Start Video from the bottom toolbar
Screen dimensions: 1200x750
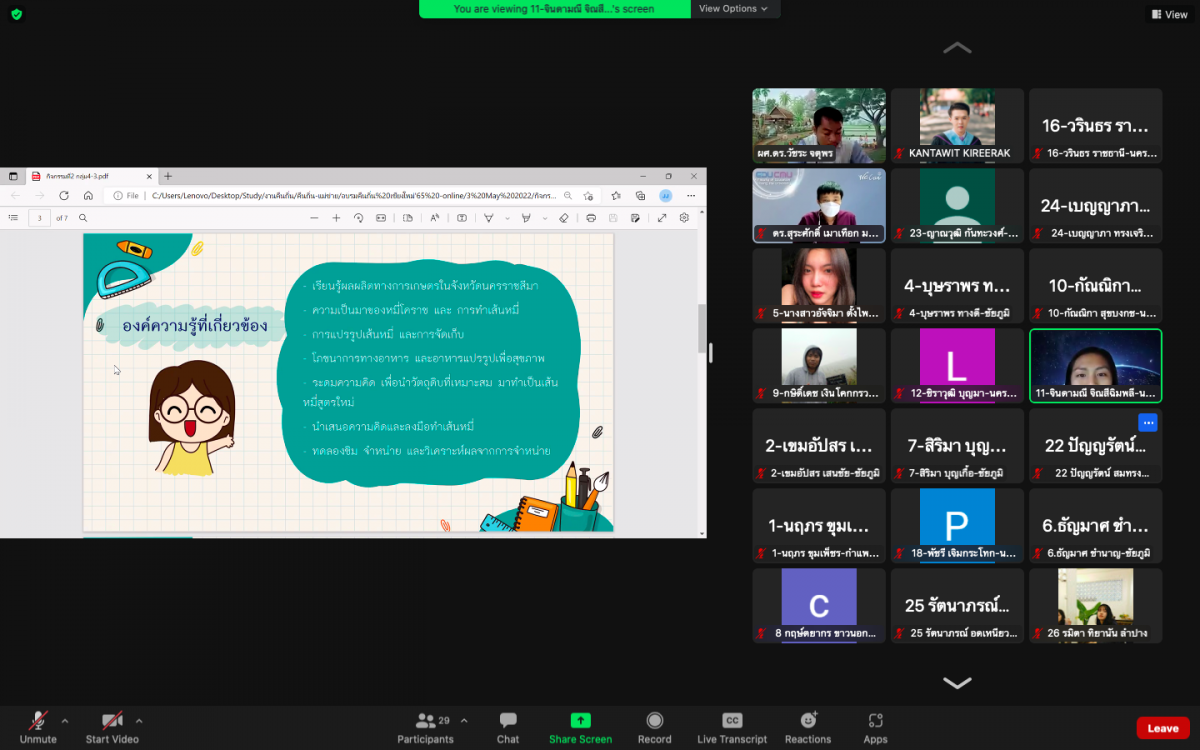111,726
